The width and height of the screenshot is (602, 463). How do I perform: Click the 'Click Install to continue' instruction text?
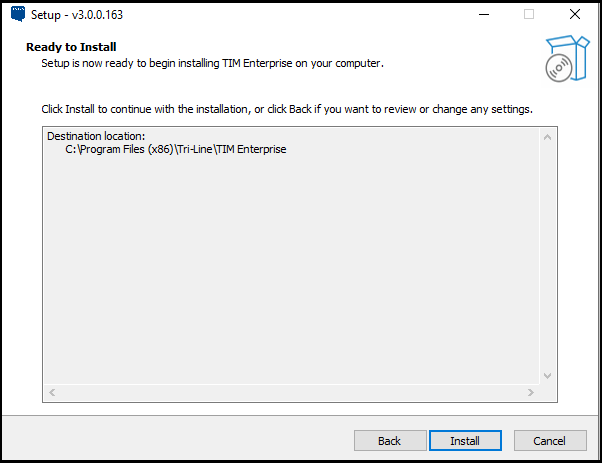coord(286,108)
